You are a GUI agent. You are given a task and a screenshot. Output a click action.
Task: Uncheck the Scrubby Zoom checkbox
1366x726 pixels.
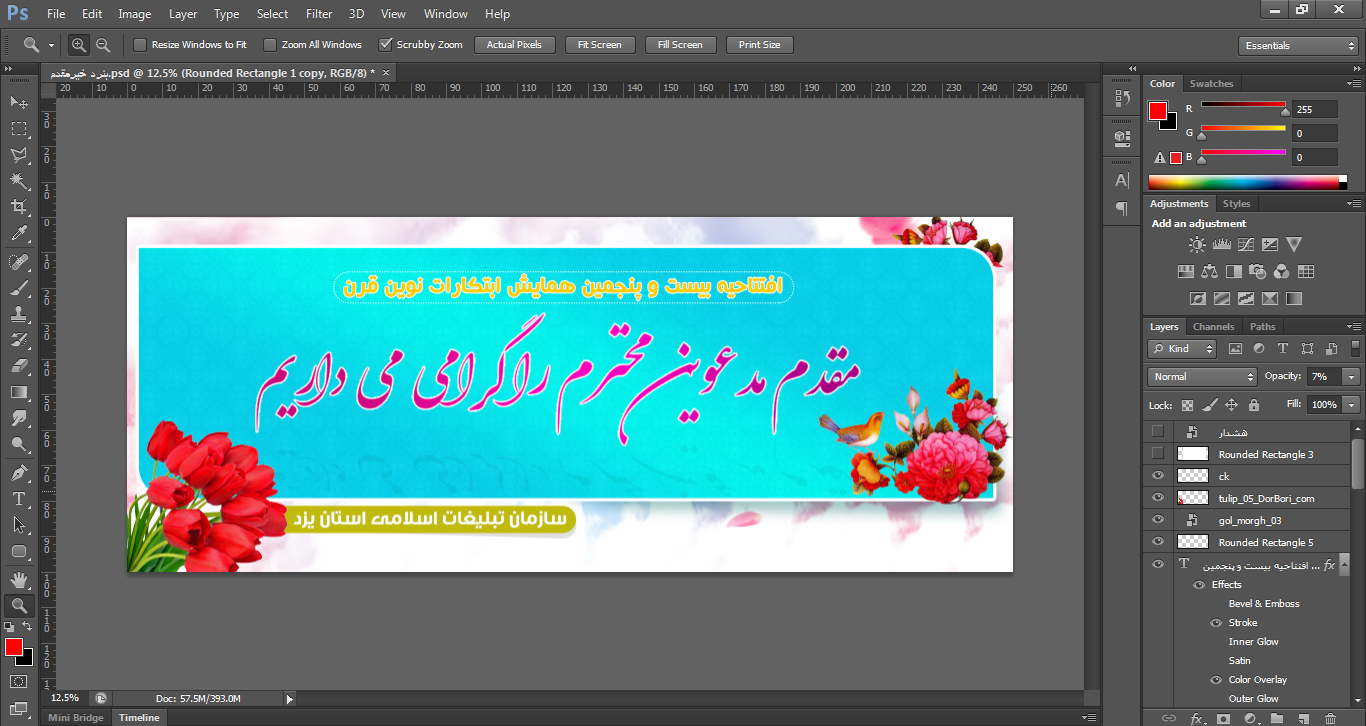tap(385, 45)
